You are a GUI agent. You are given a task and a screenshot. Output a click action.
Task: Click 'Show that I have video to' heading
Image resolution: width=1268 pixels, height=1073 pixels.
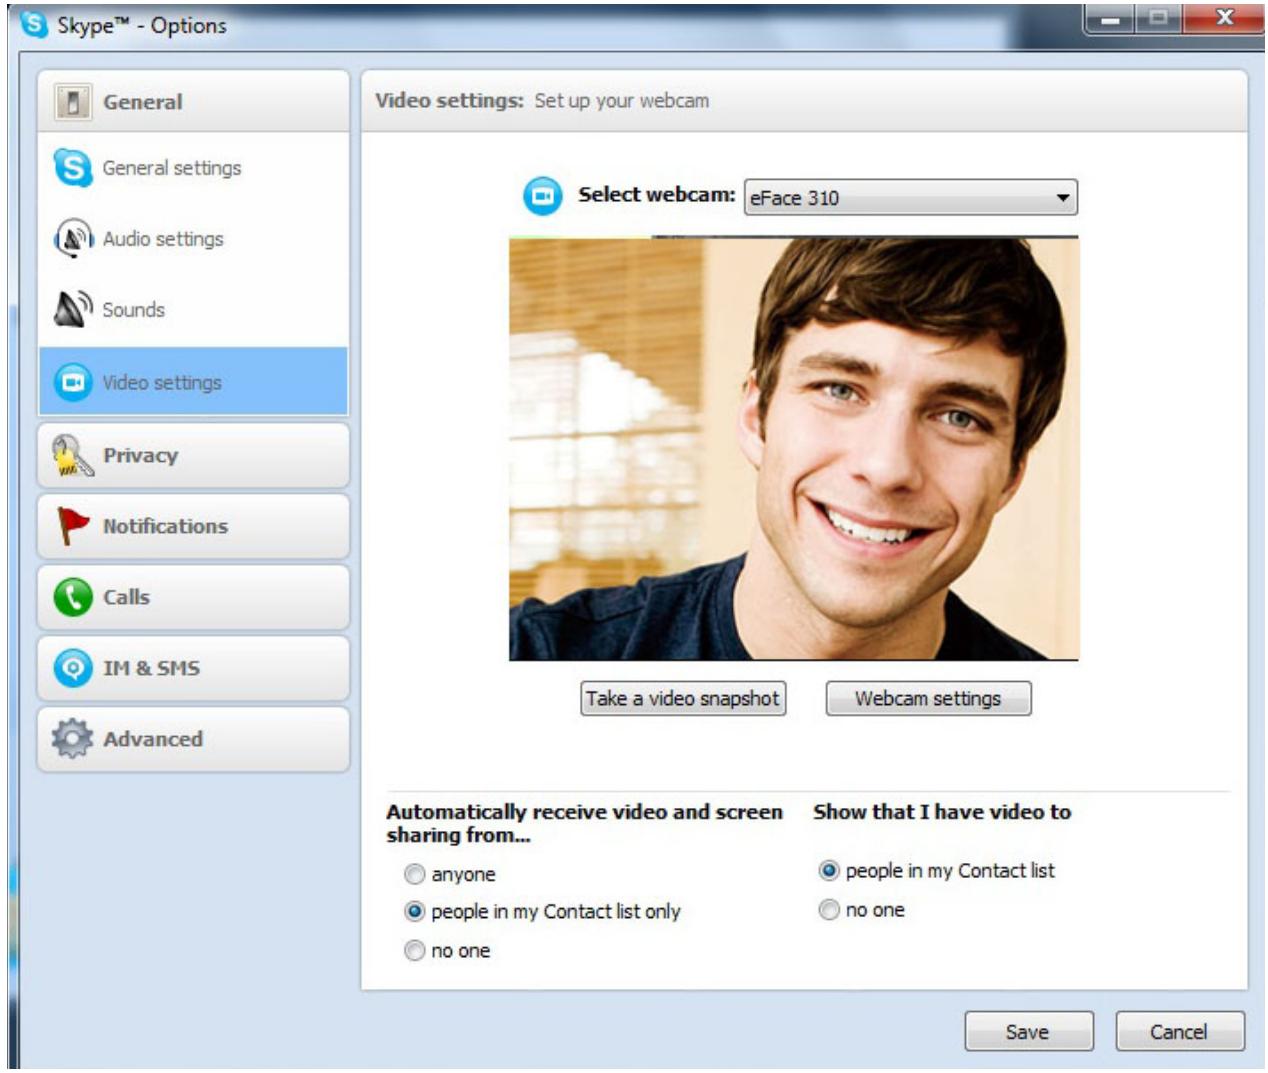[942, 812]
